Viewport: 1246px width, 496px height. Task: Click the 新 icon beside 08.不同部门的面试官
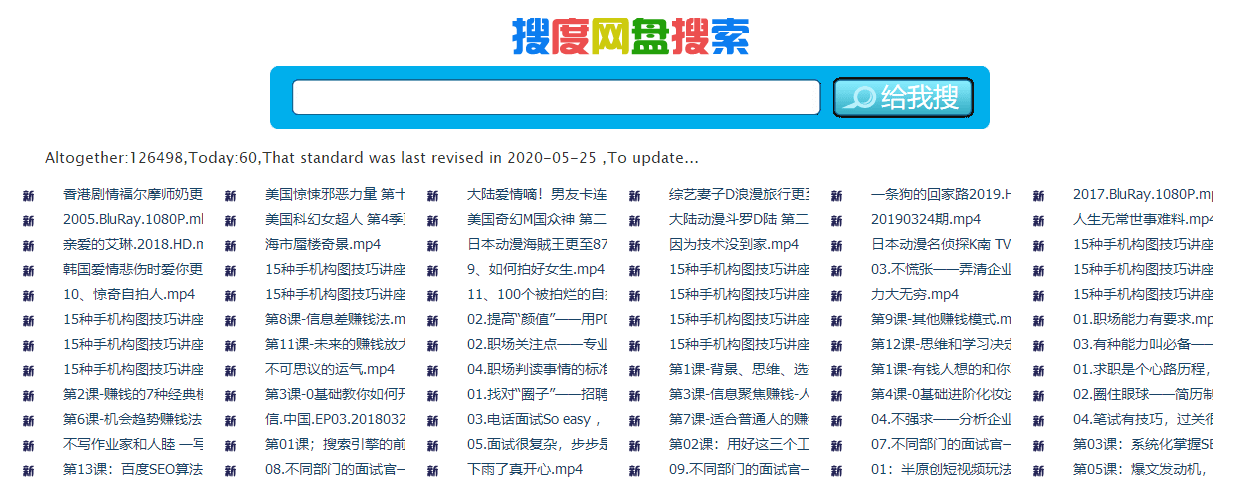230,470
